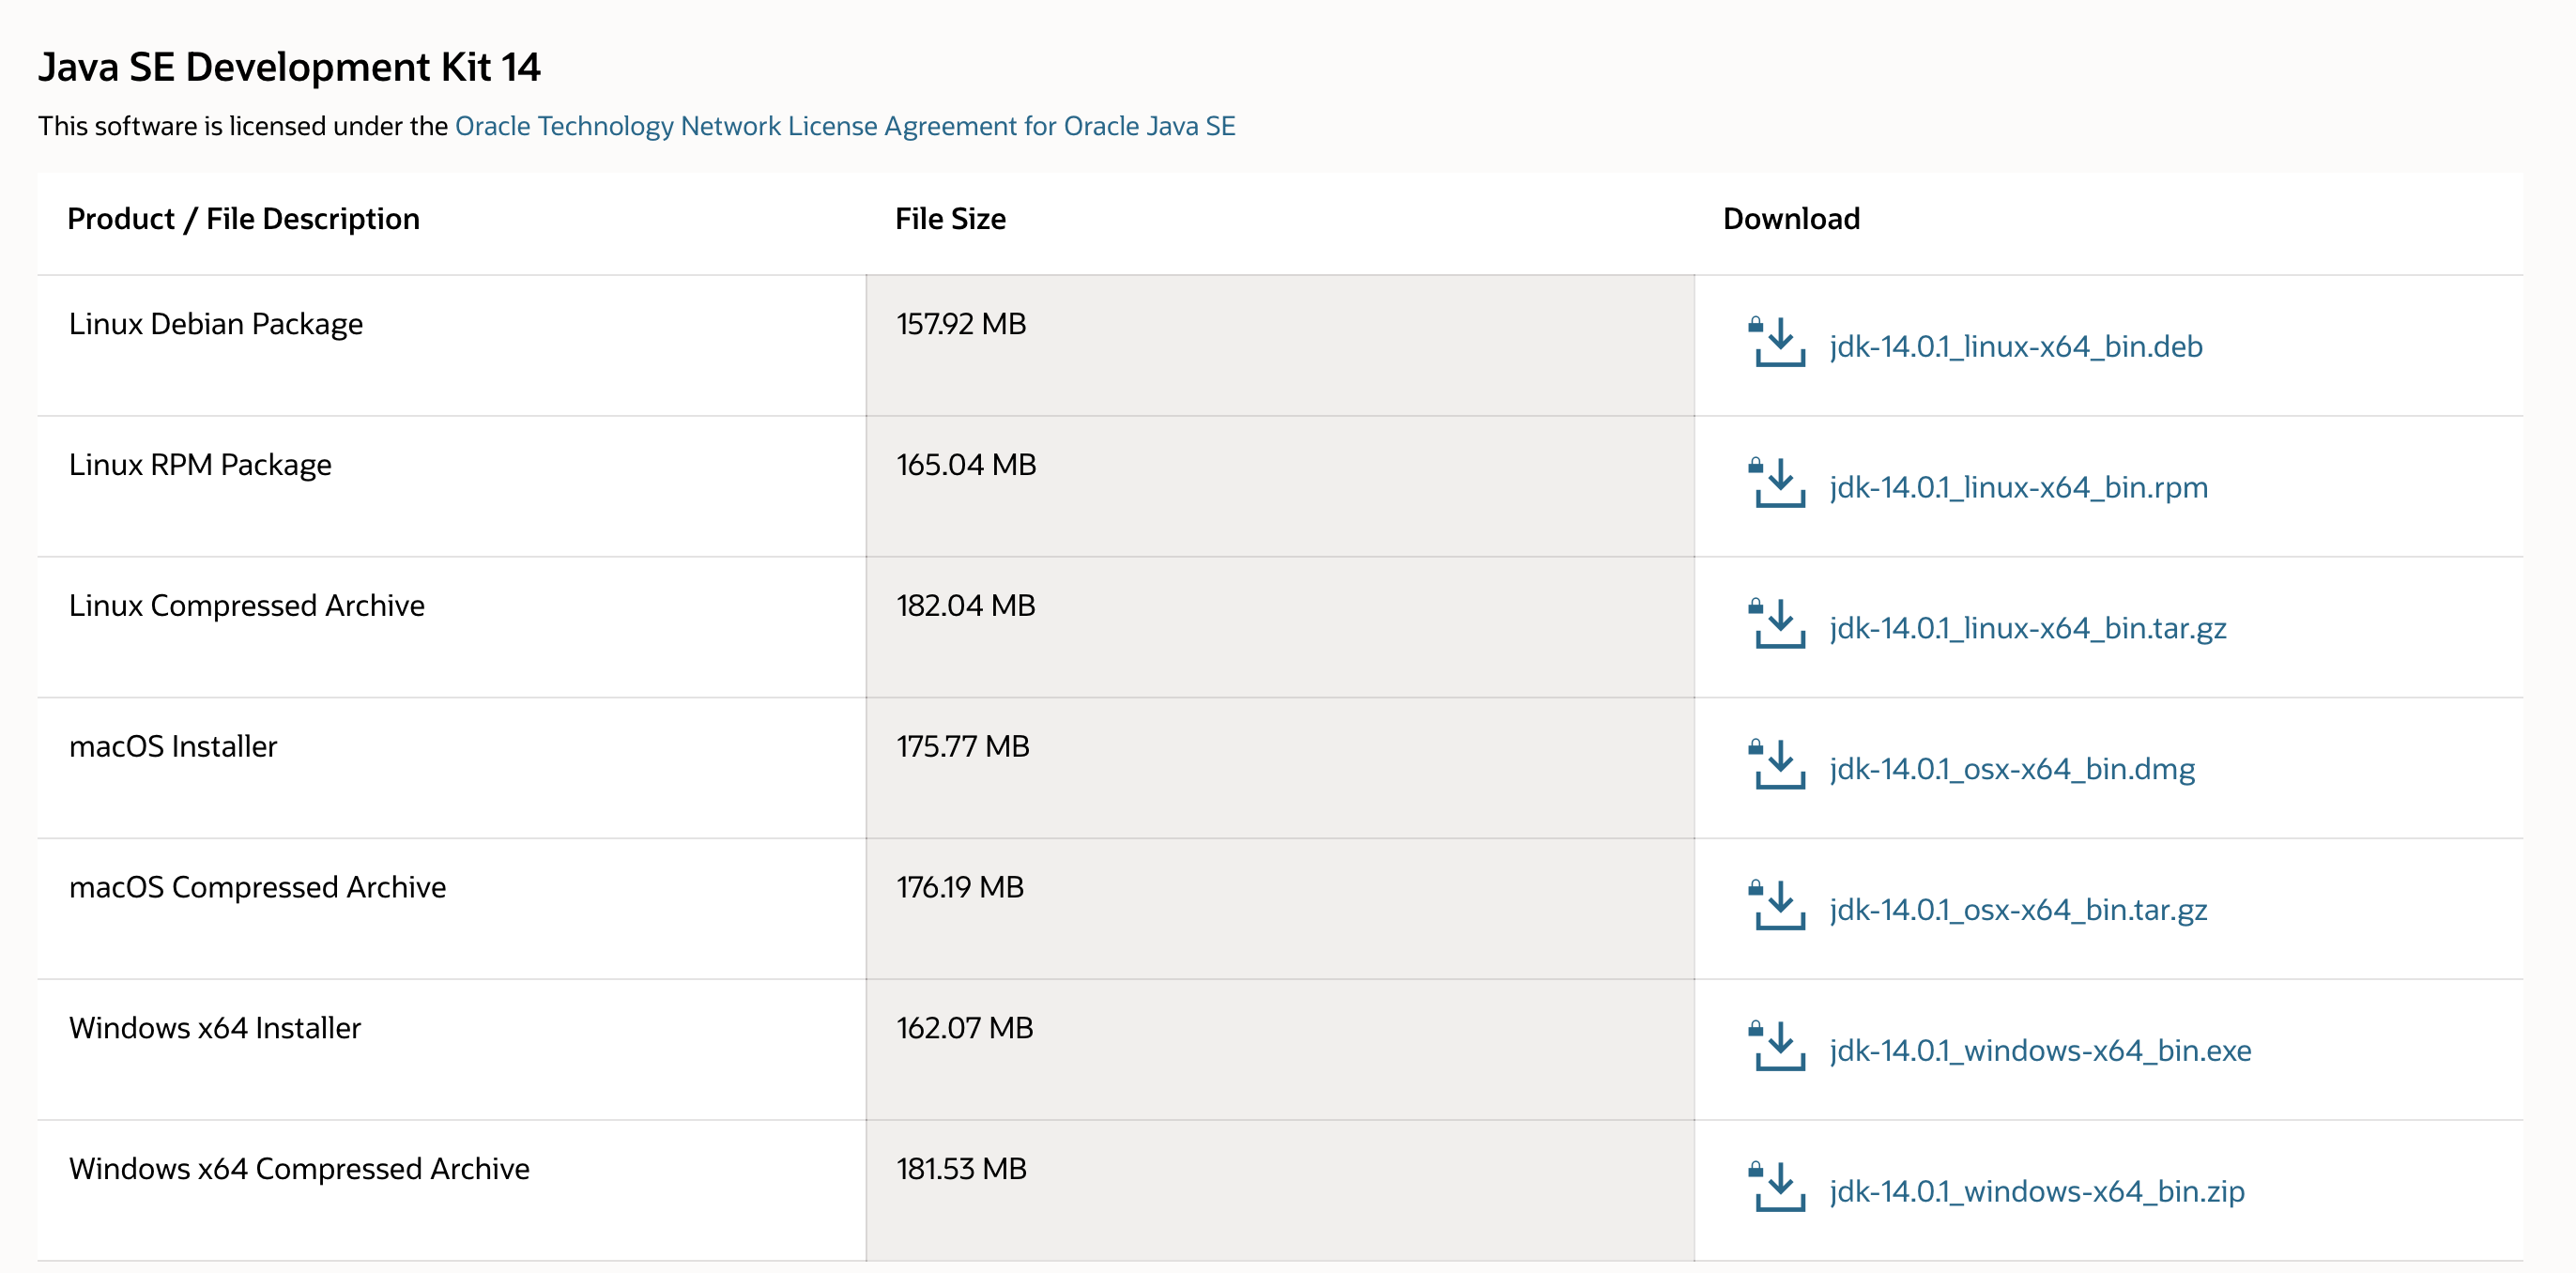Open jdk-14.0.1_linux-x64_bin.tar.gz download link

coord(2027,629)
